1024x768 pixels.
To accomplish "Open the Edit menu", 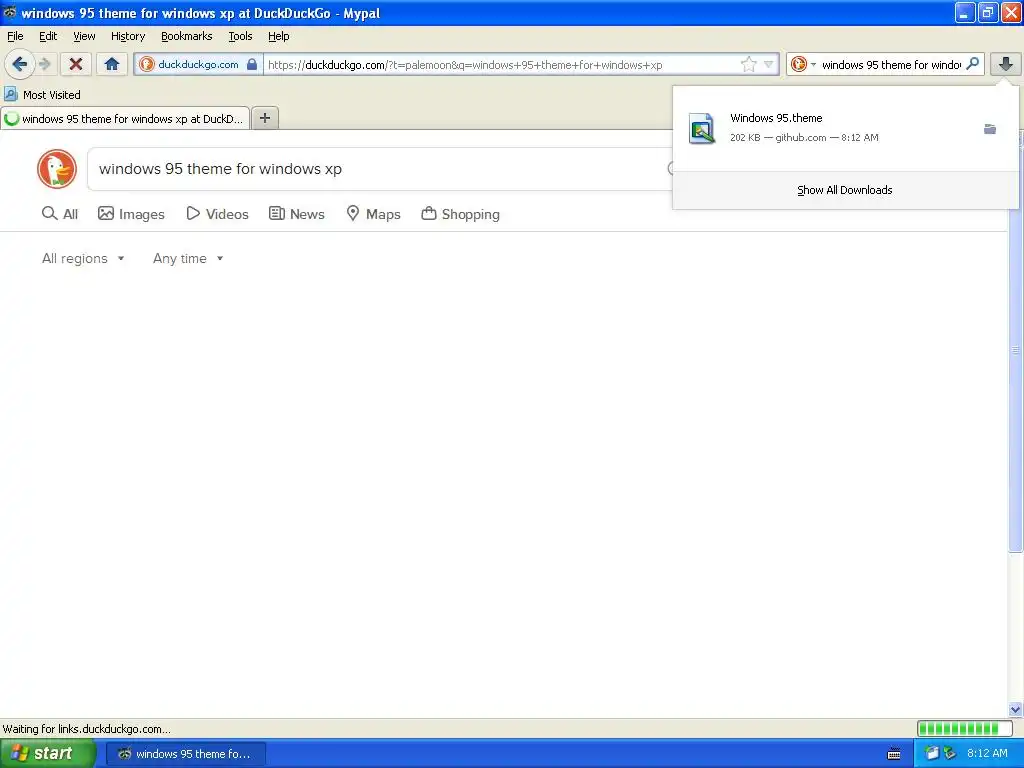I will coord(48,36).
